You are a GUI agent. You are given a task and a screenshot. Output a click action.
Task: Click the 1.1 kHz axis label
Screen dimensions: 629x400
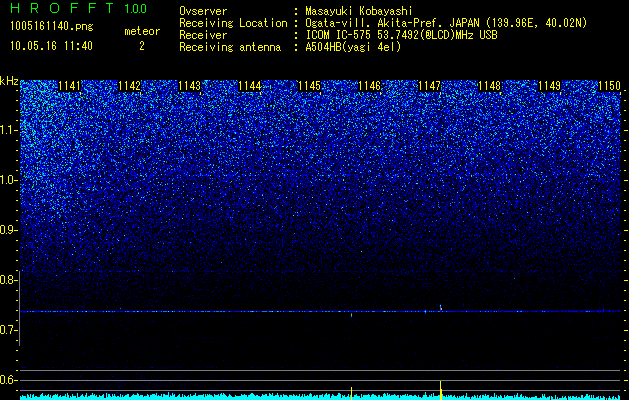pos(9,130)
